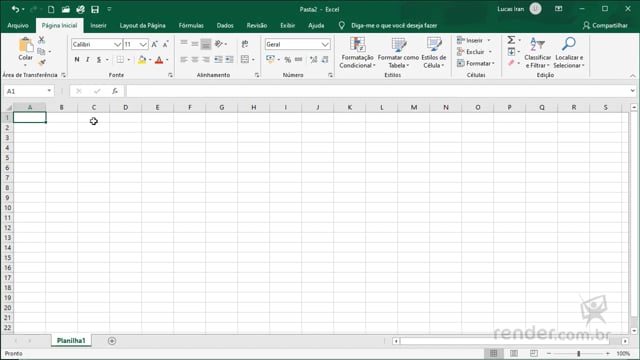Activate the Format Painter brush
This screenshot has height=360, width=640.
tap(41, 62)
